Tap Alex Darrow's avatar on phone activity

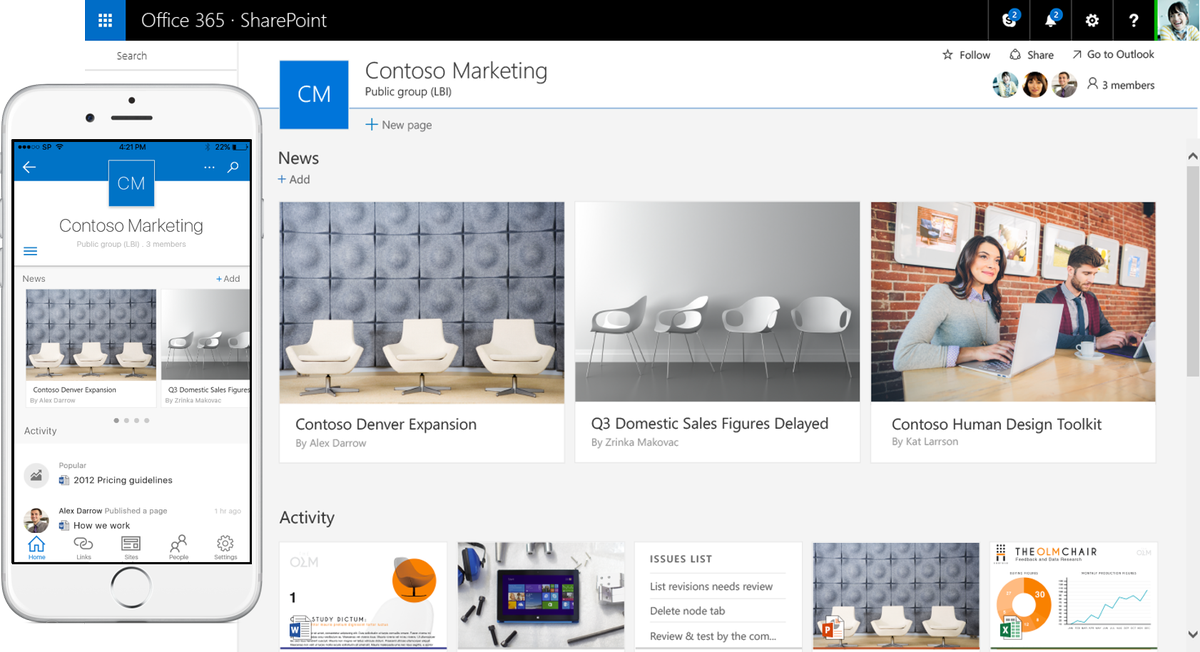(37, 520)
